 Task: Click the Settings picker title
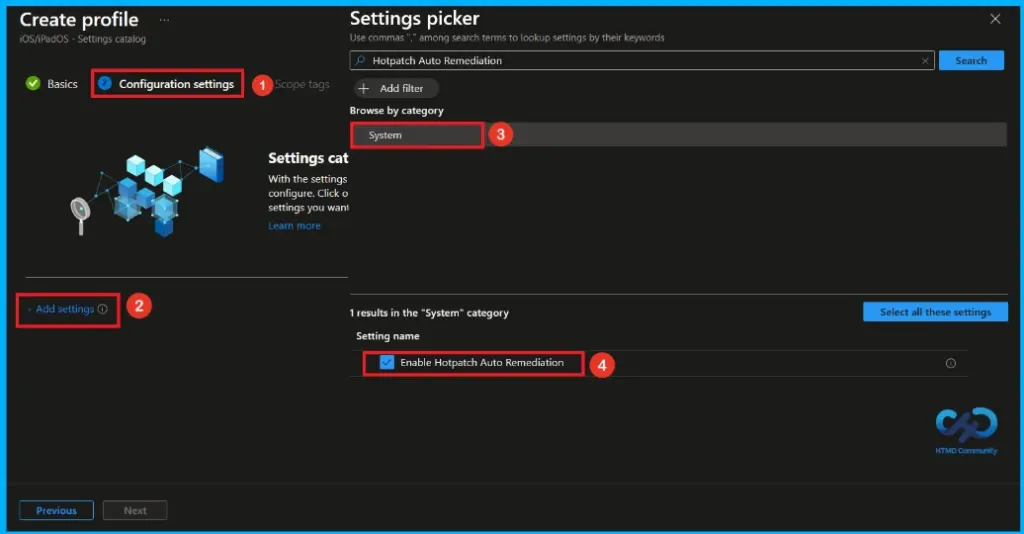pyautogui.click(x=415, y=18)
